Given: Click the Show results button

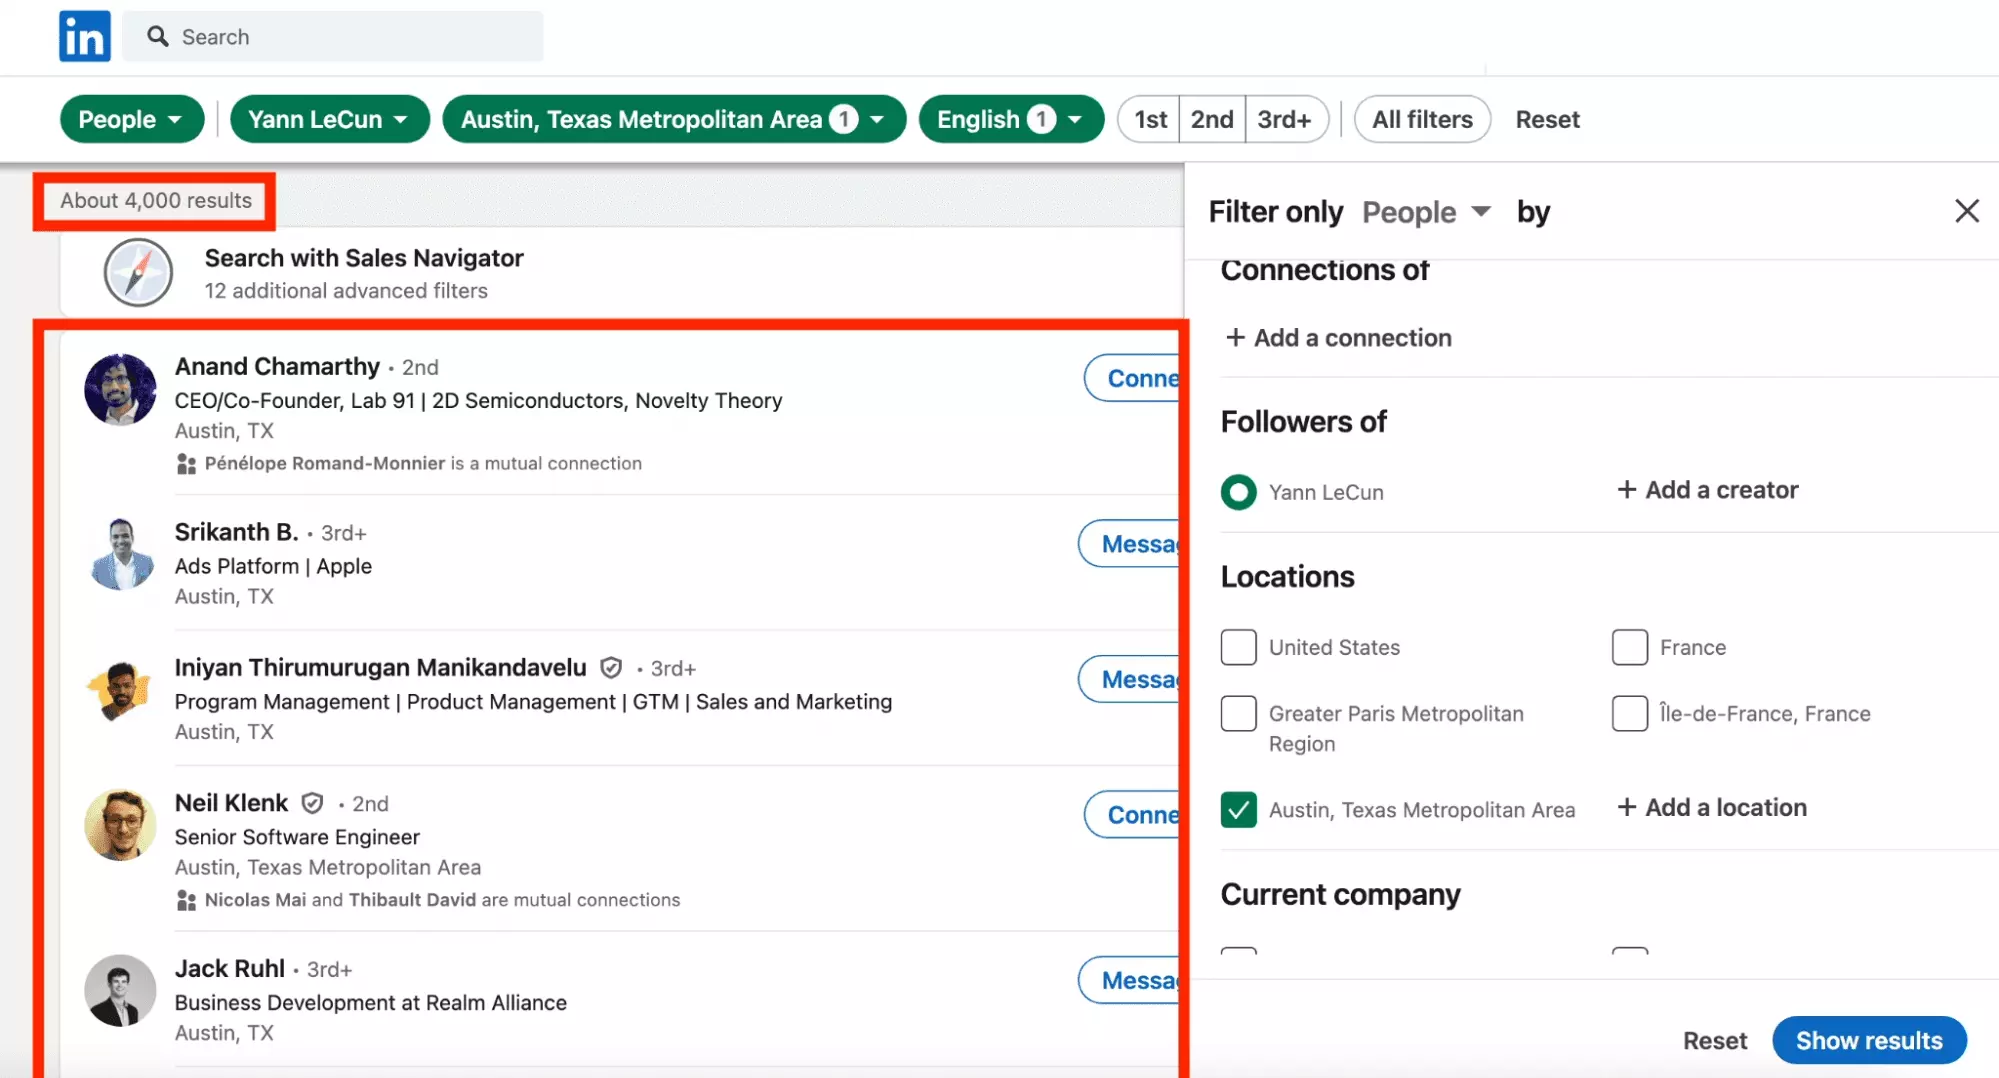Looking at the screenshot, I should (1869, 1041).
